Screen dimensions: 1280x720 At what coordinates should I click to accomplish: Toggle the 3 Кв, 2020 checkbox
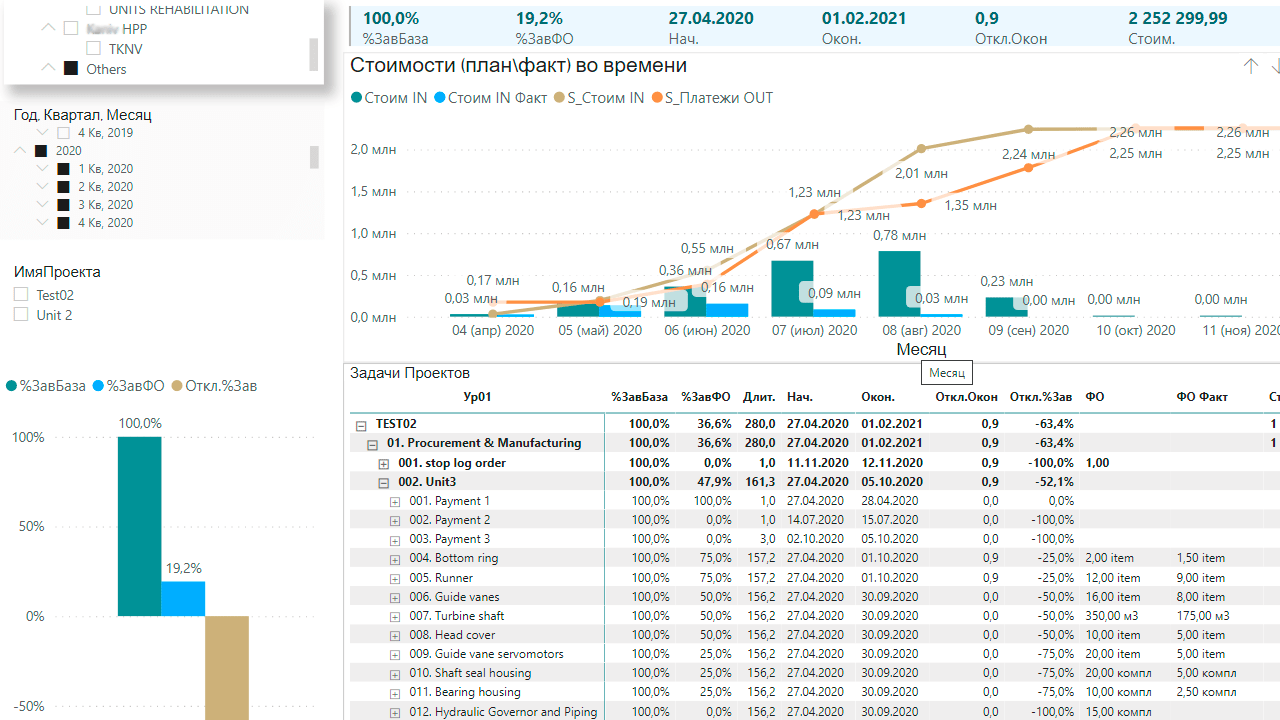(x=64, y=205)
